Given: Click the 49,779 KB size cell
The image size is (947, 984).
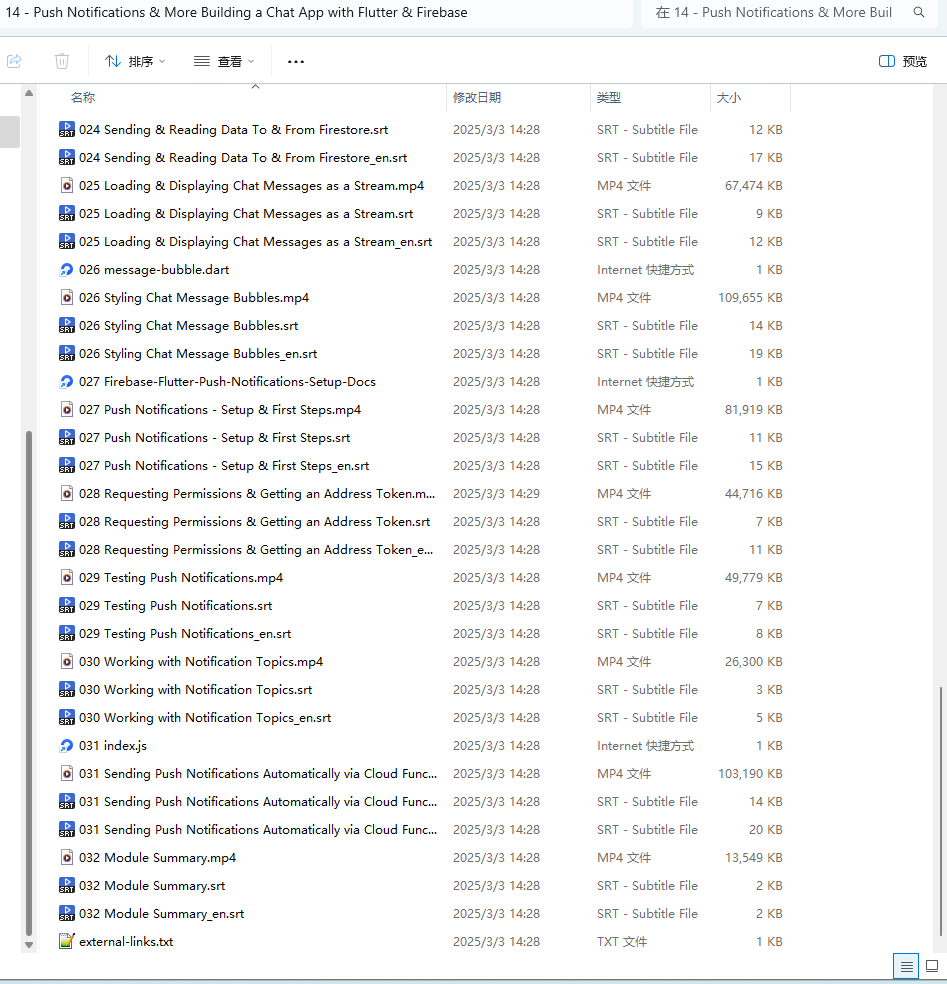Looking at the screenshot, I should (753, 578).
